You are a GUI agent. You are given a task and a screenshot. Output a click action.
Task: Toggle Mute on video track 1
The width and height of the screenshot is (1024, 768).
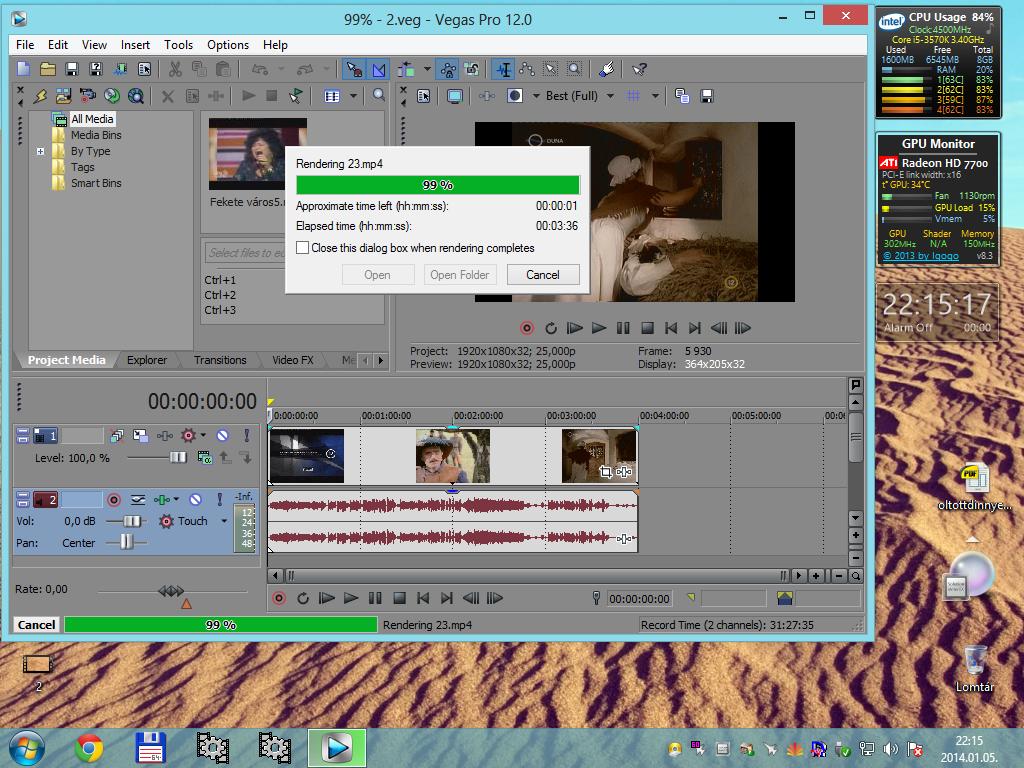222,435
